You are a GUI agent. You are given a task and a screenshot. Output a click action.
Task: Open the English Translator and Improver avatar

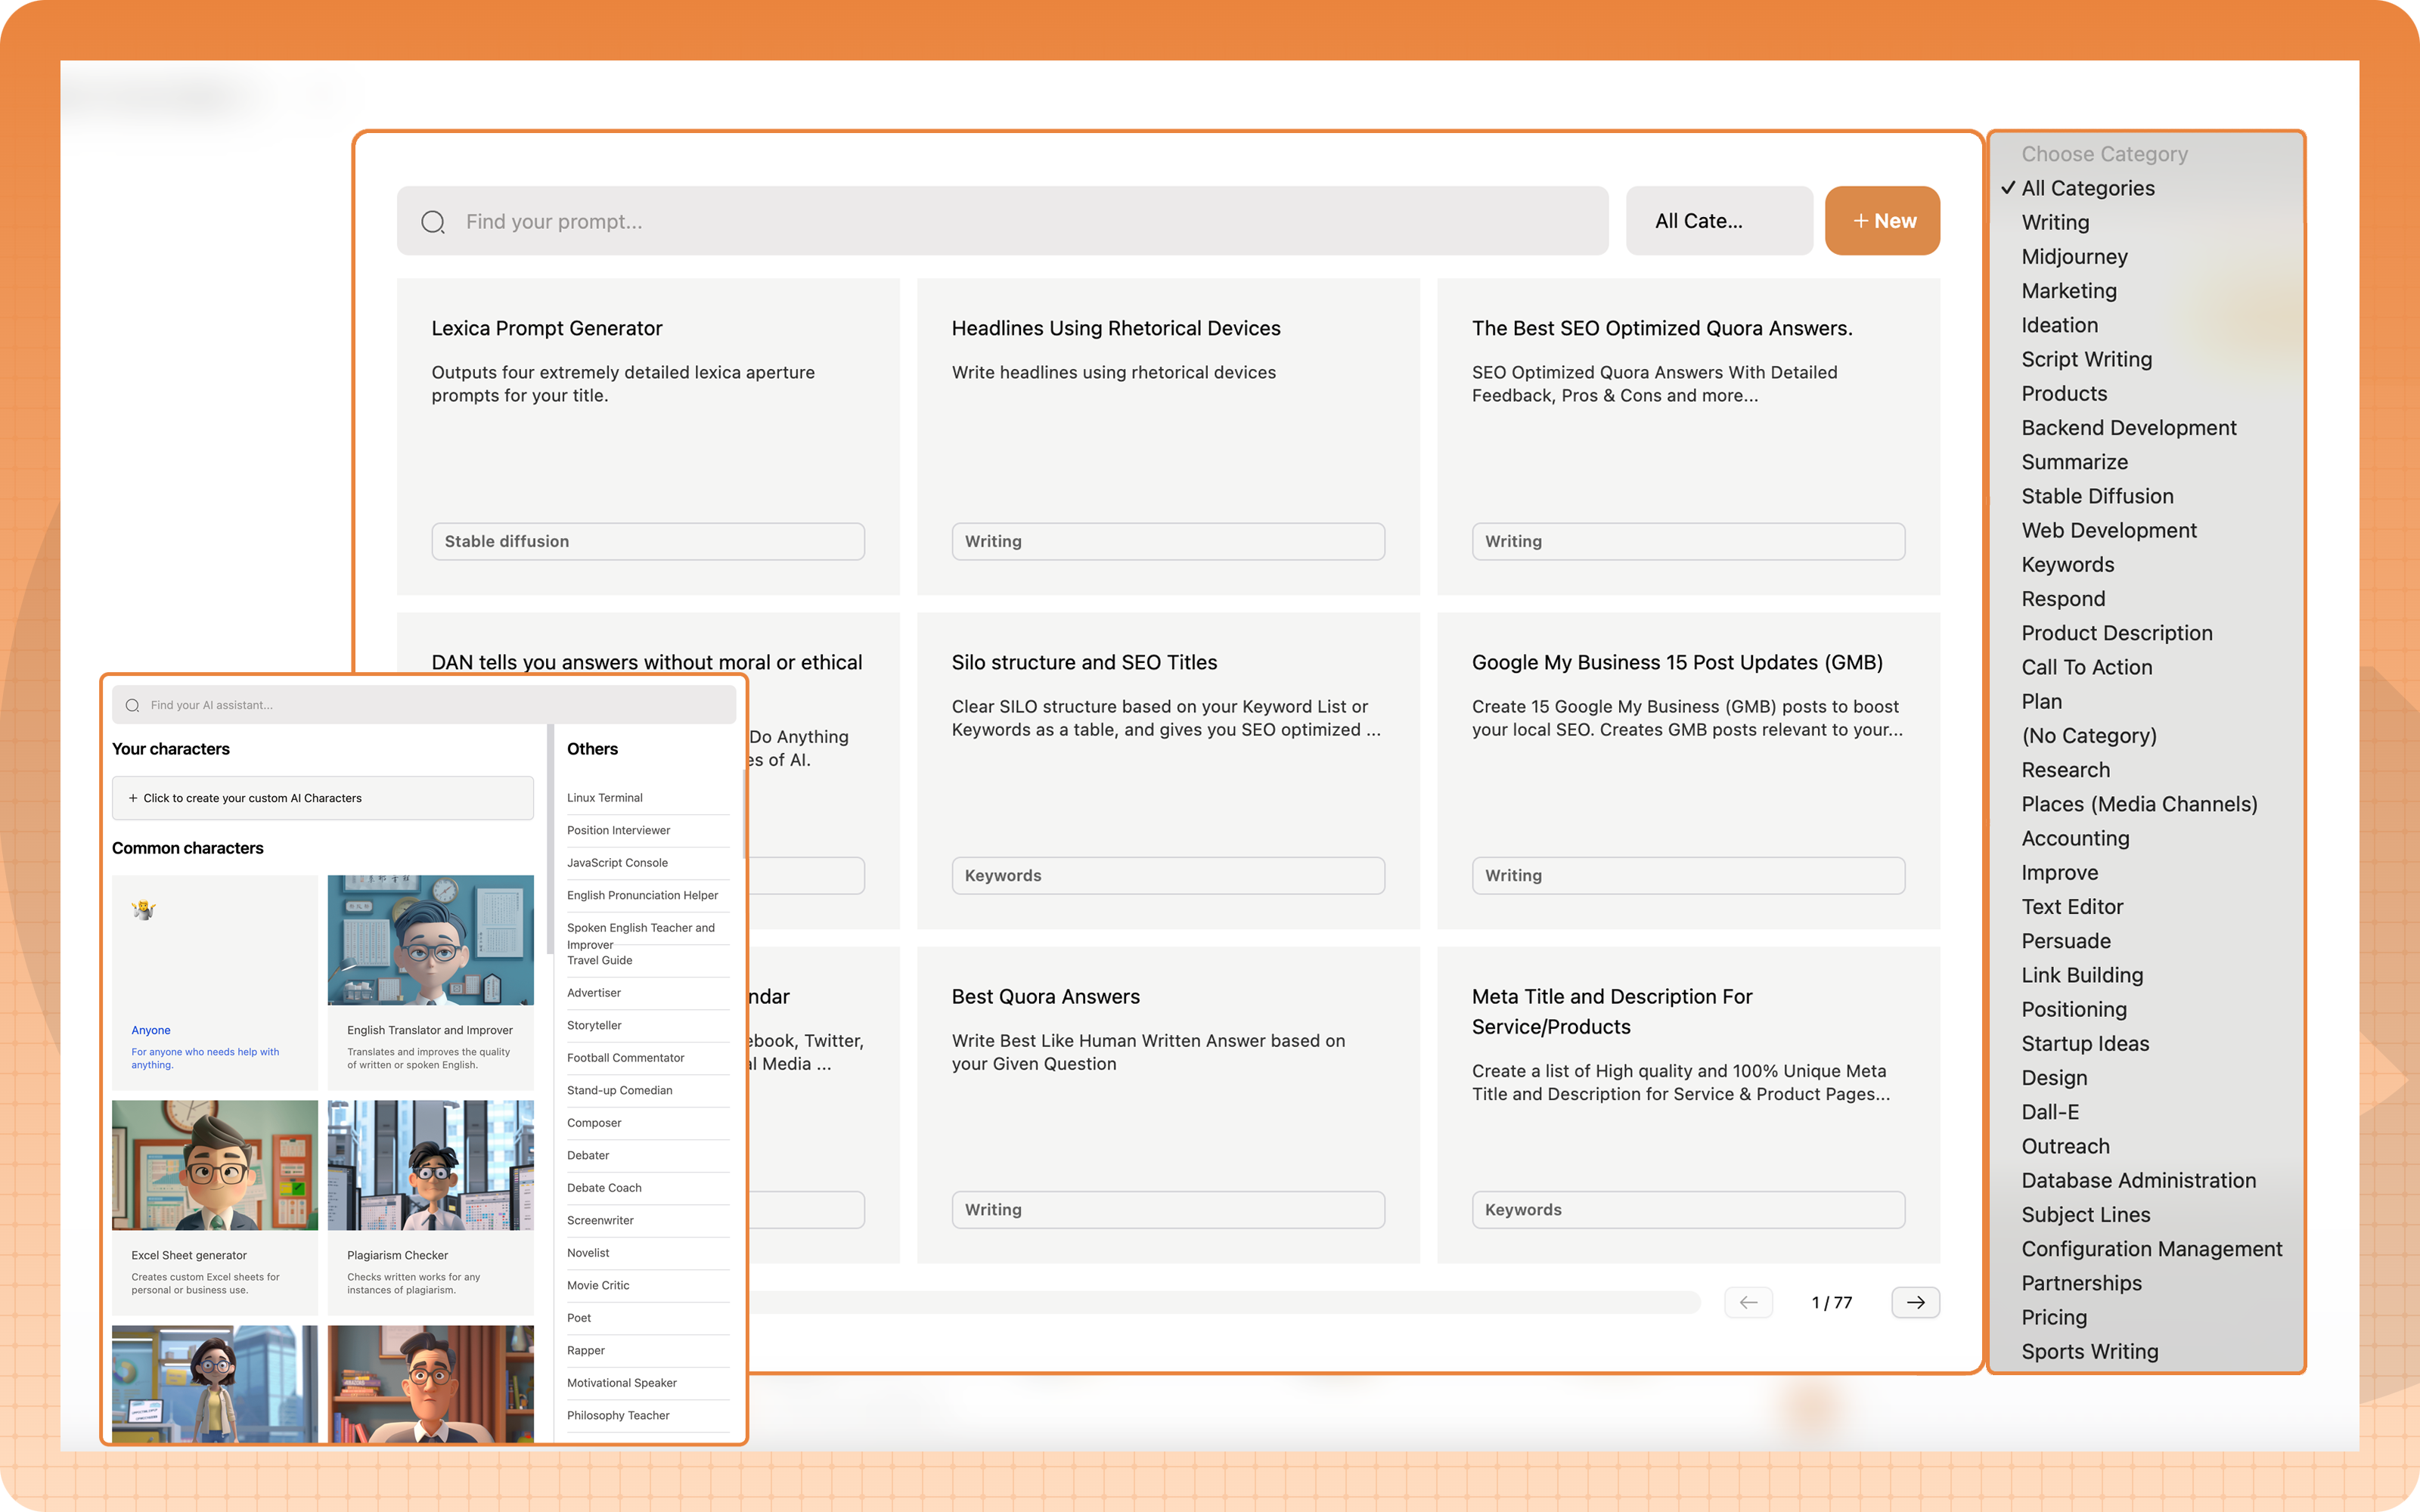430,940
